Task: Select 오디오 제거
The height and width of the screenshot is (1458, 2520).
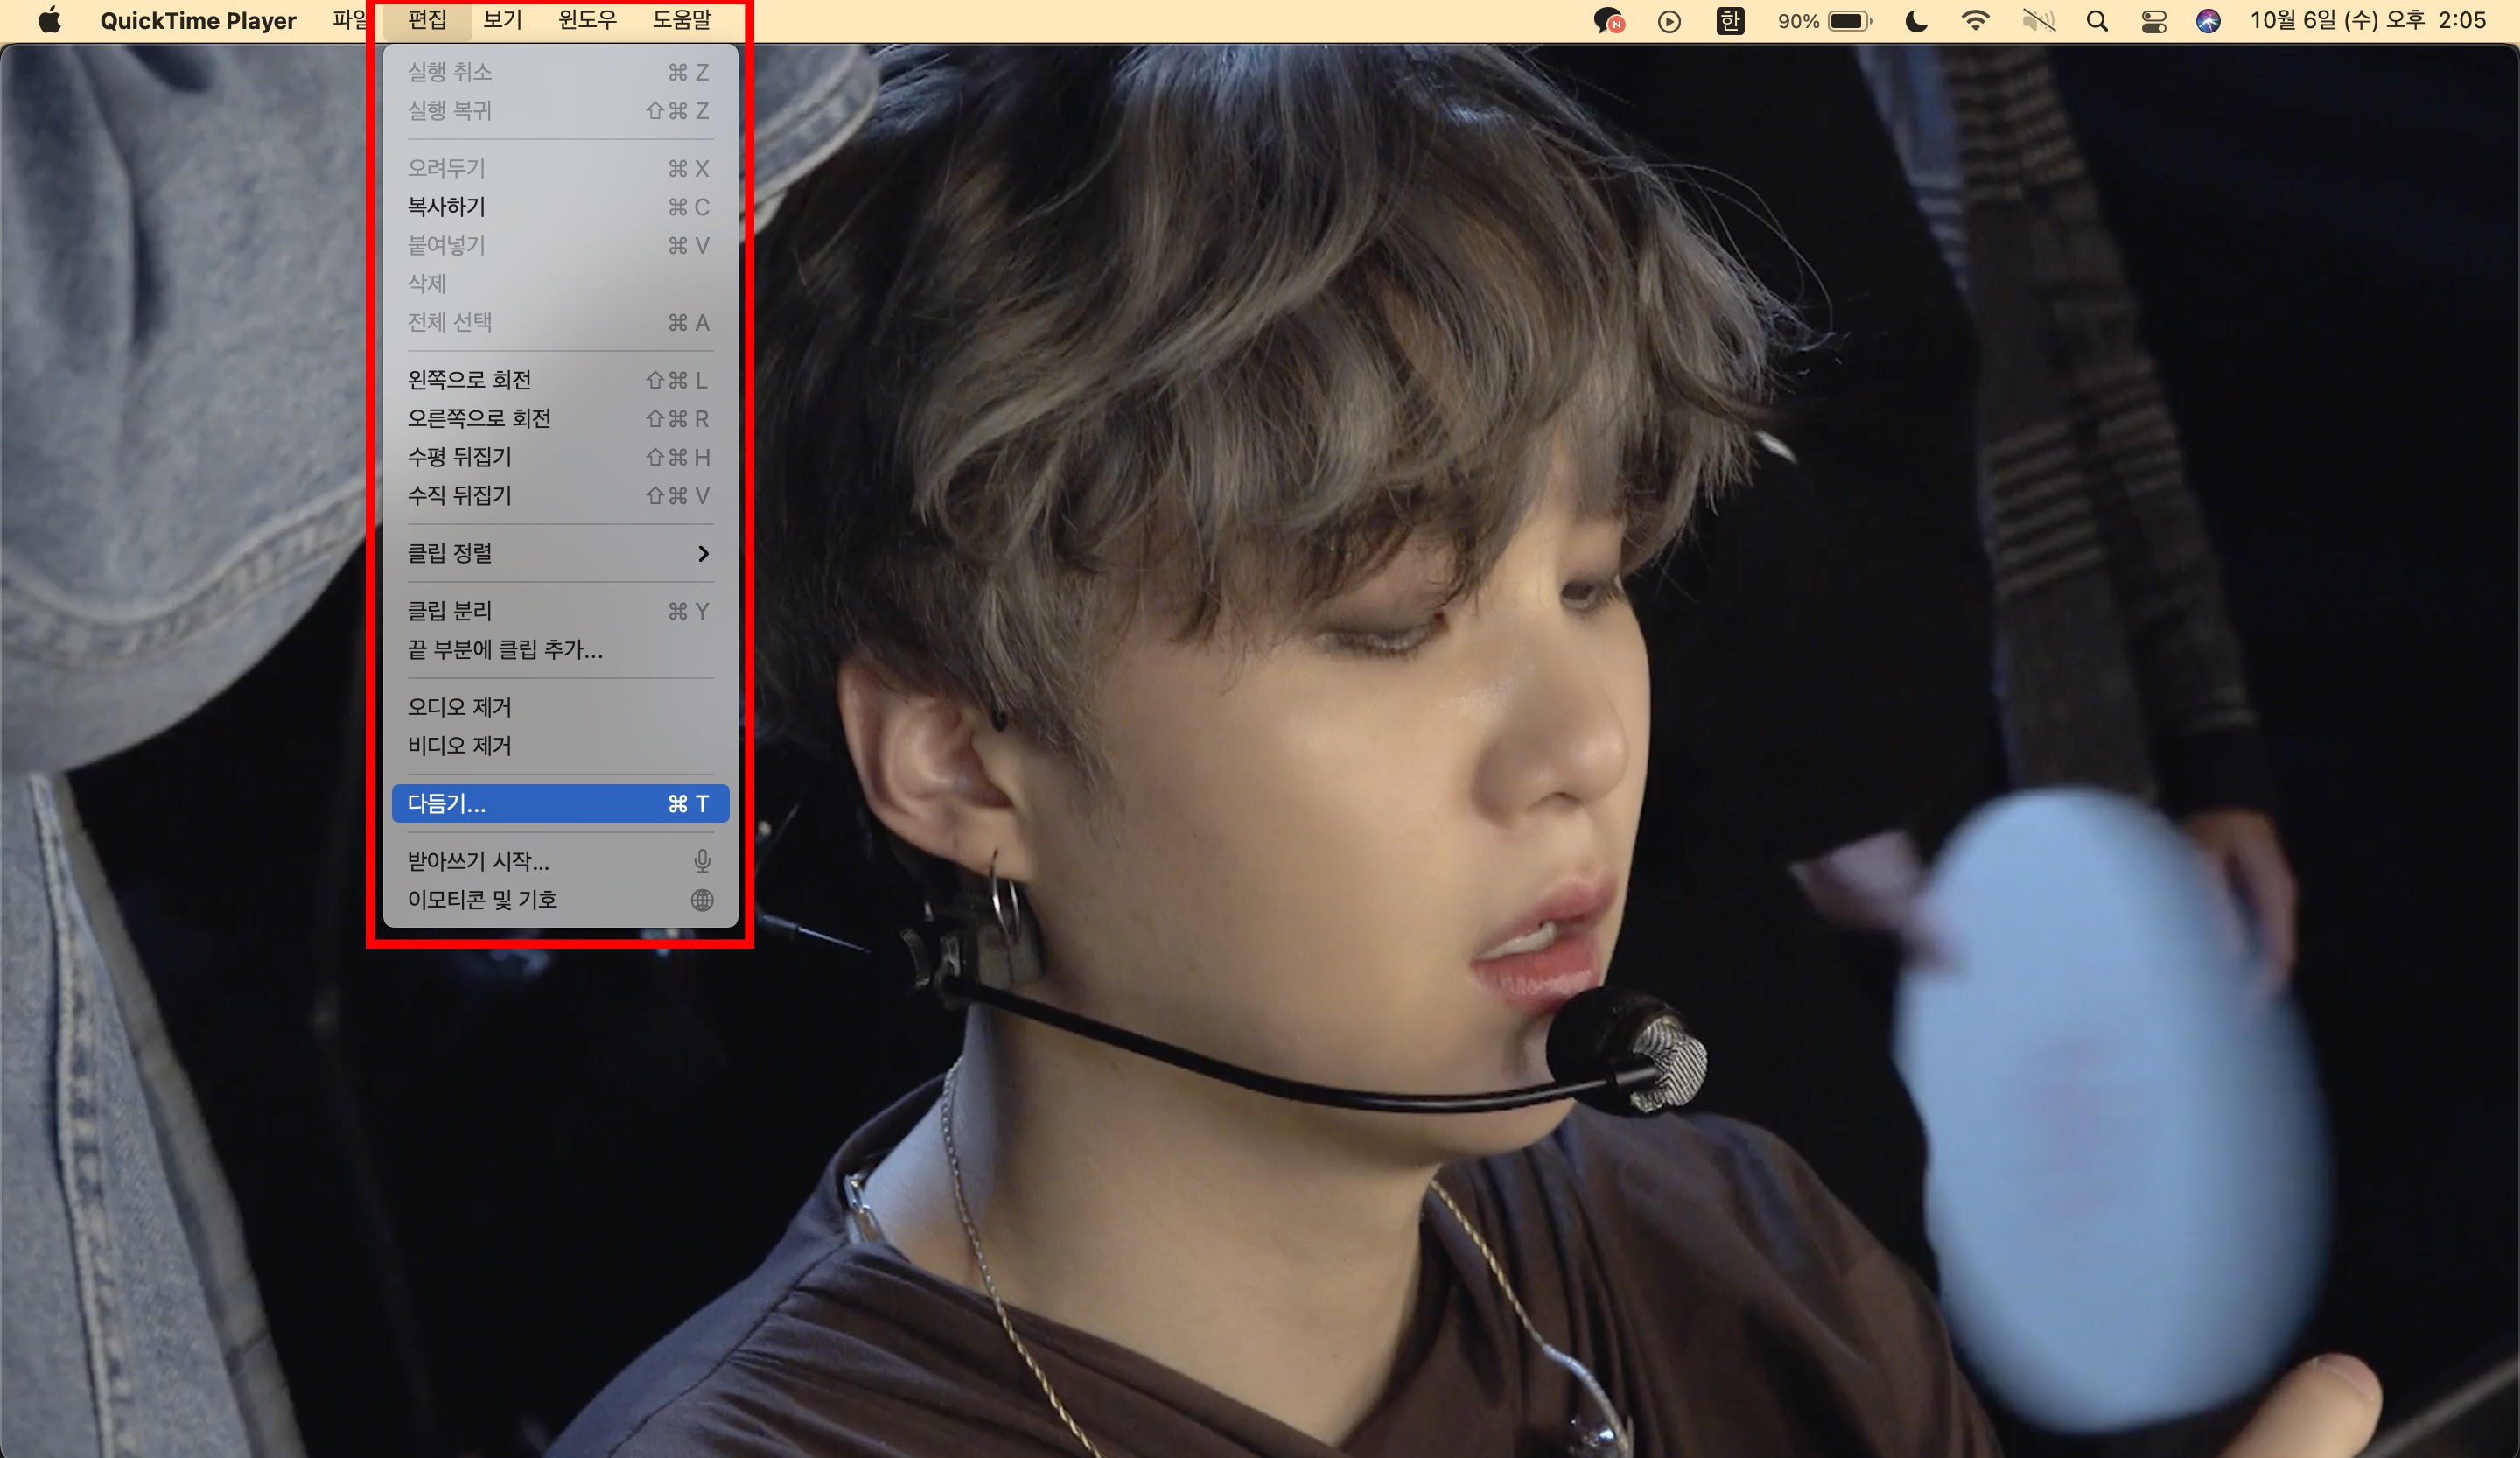Action: click(560, 707)
